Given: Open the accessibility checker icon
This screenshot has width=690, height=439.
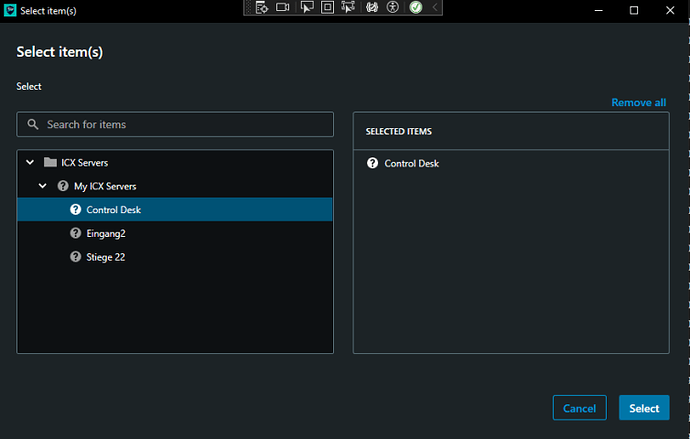Looking at the screenshot, I should tap(393, 8).
